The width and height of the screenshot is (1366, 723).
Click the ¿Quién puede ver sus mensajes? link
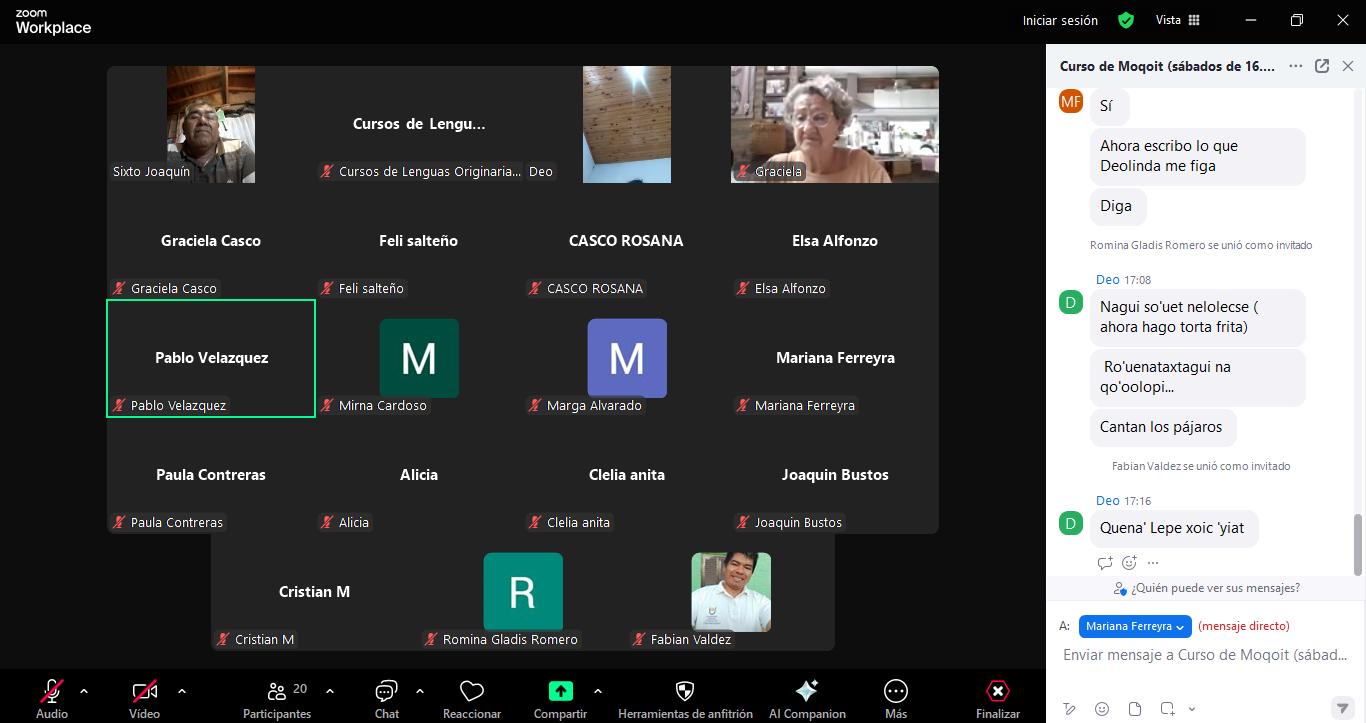[x=1214, y=588]
